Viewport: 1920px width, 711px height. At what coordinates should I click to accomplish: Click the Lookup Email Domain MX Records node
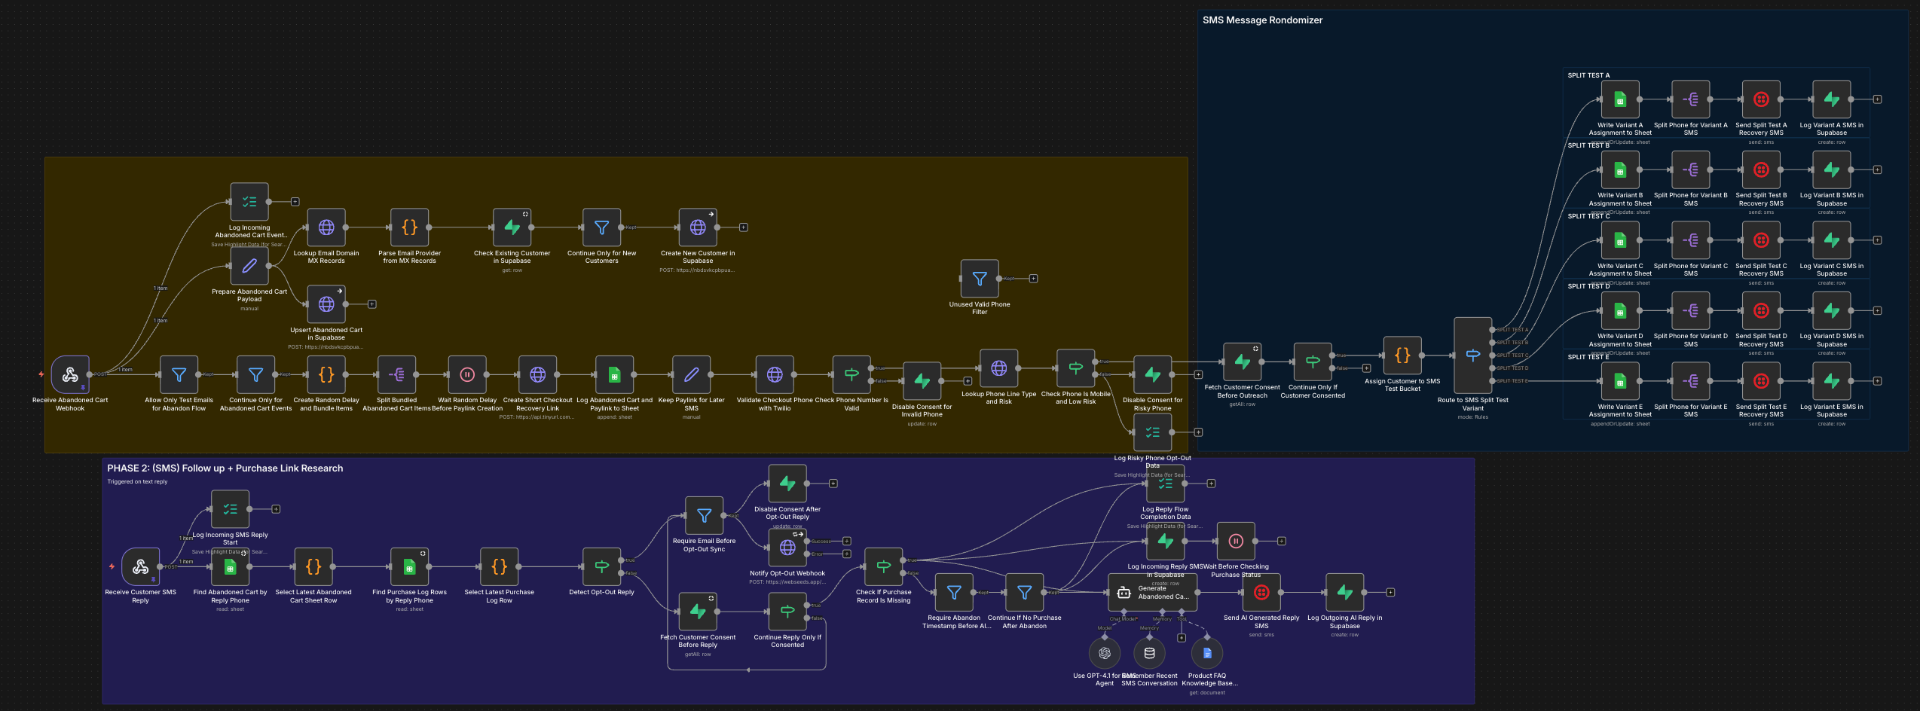[x=326, y=228]
